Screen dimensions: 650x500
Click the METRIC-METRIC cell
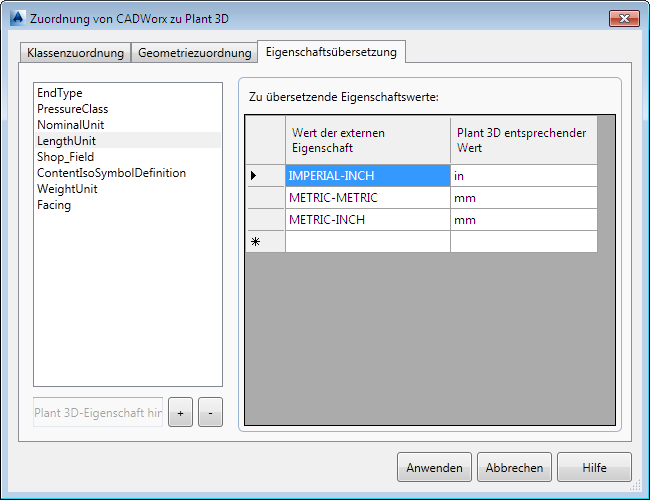click(x=368, y=197)
